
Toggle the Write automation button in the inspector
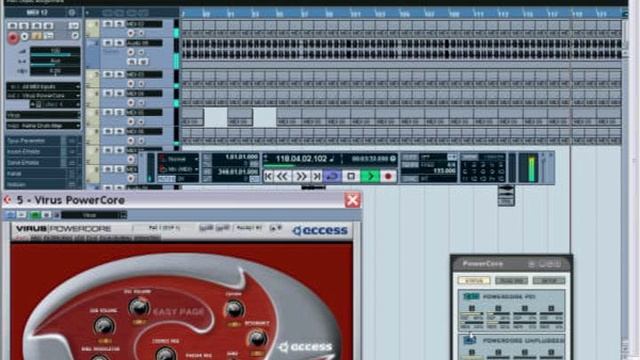pyautogui.click(x=49, y=26)
